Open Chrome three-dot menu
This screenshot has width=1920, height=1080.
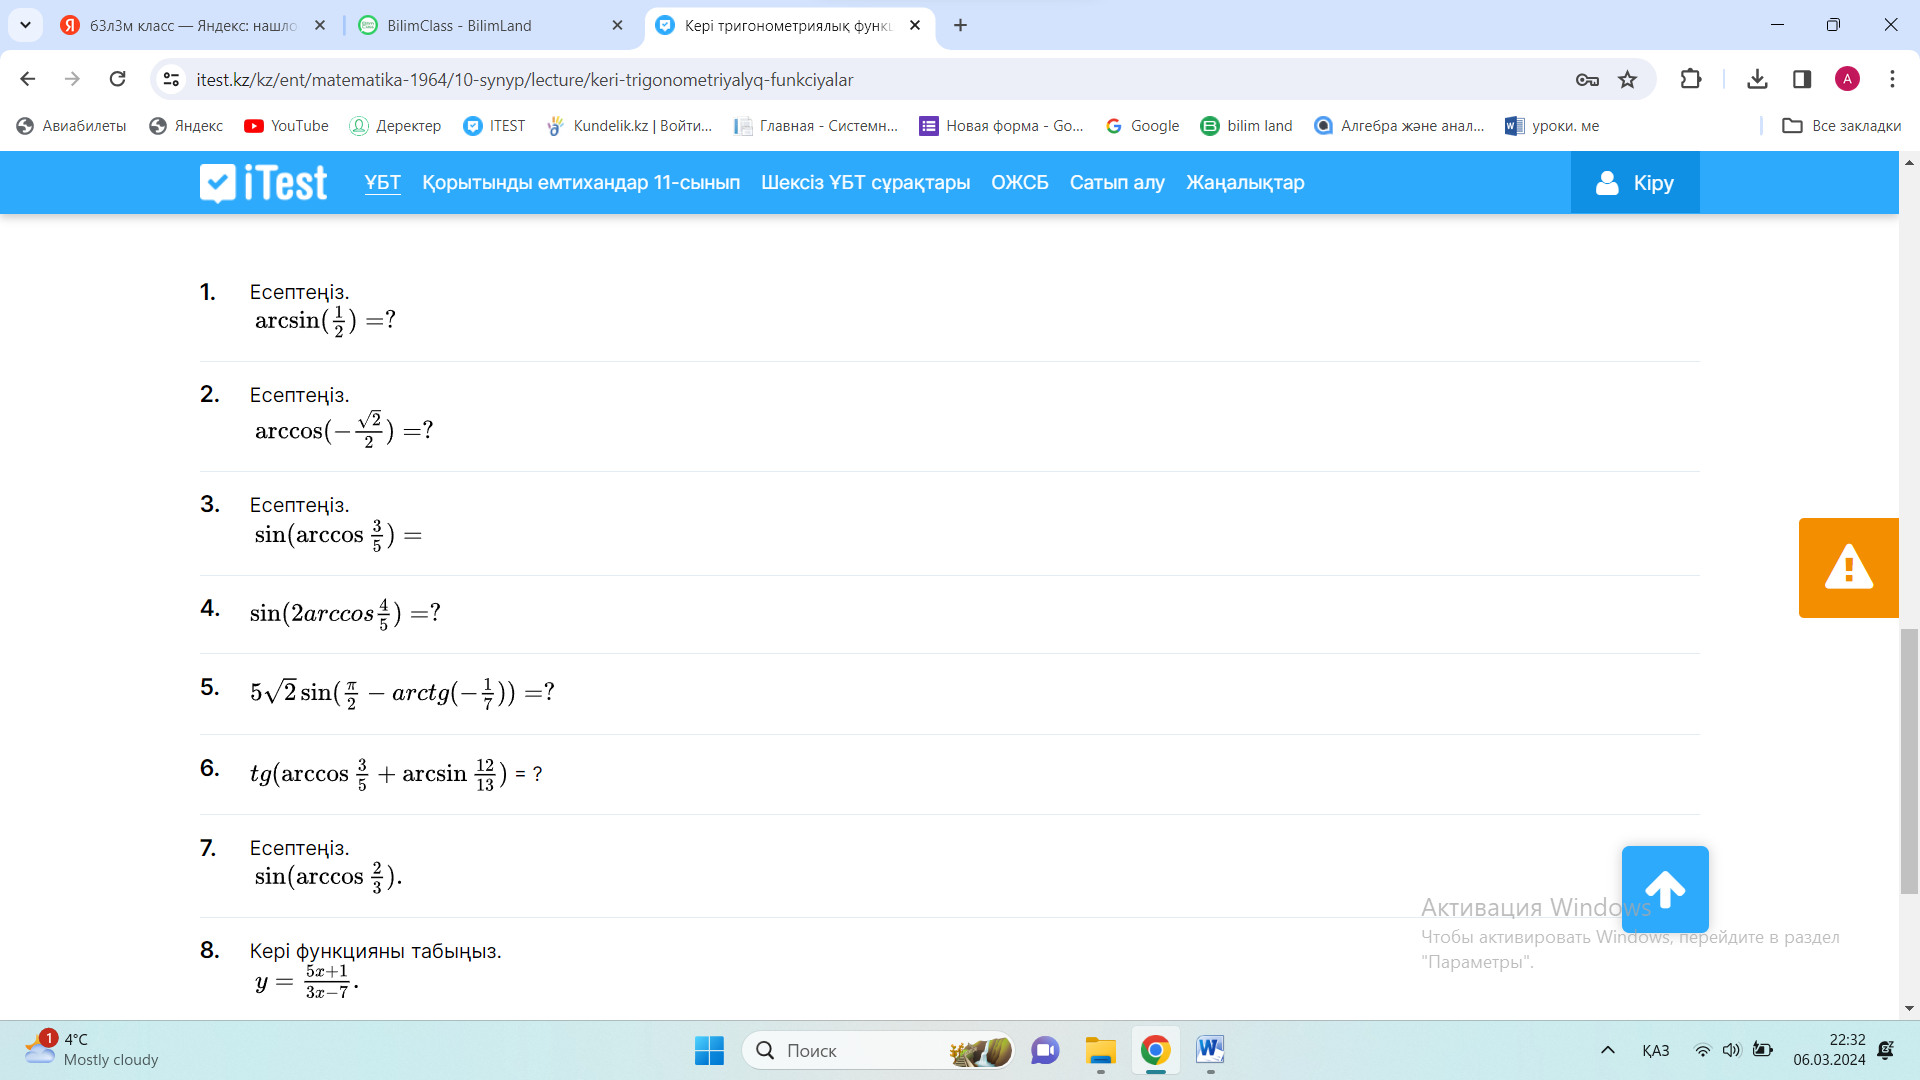click(1892, 80)
